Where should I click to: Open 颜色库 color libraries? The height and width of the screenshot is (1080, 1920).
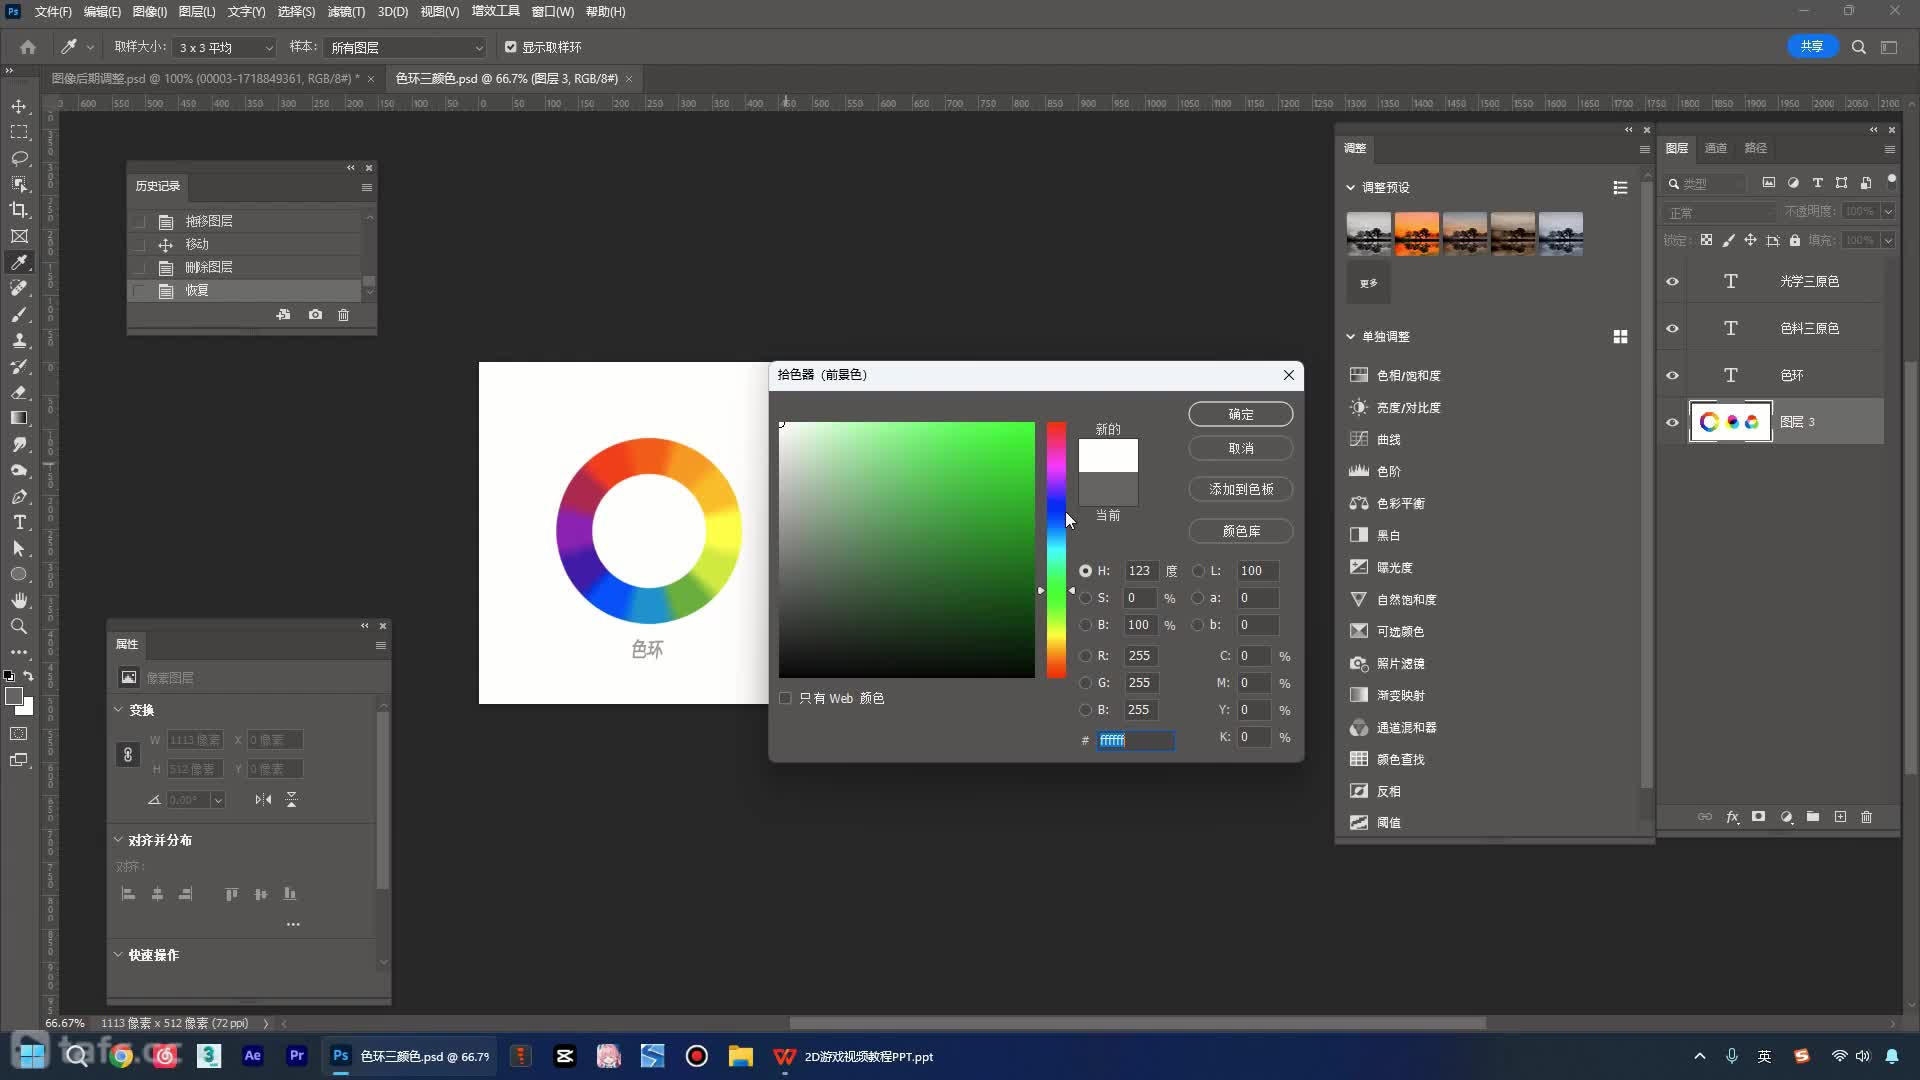[x=1241, y=531]
